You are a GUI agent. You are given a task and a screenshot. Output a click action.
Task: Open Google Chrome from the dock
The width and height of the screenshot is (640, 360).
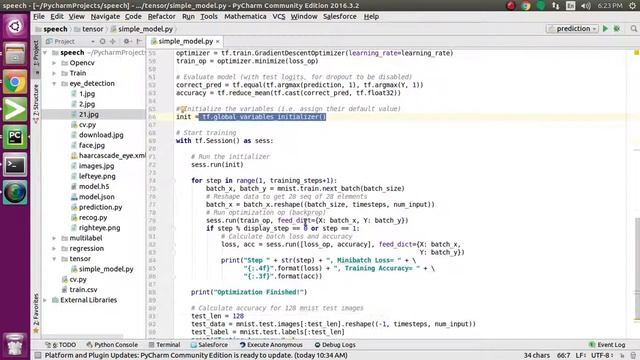click(15, 82)
